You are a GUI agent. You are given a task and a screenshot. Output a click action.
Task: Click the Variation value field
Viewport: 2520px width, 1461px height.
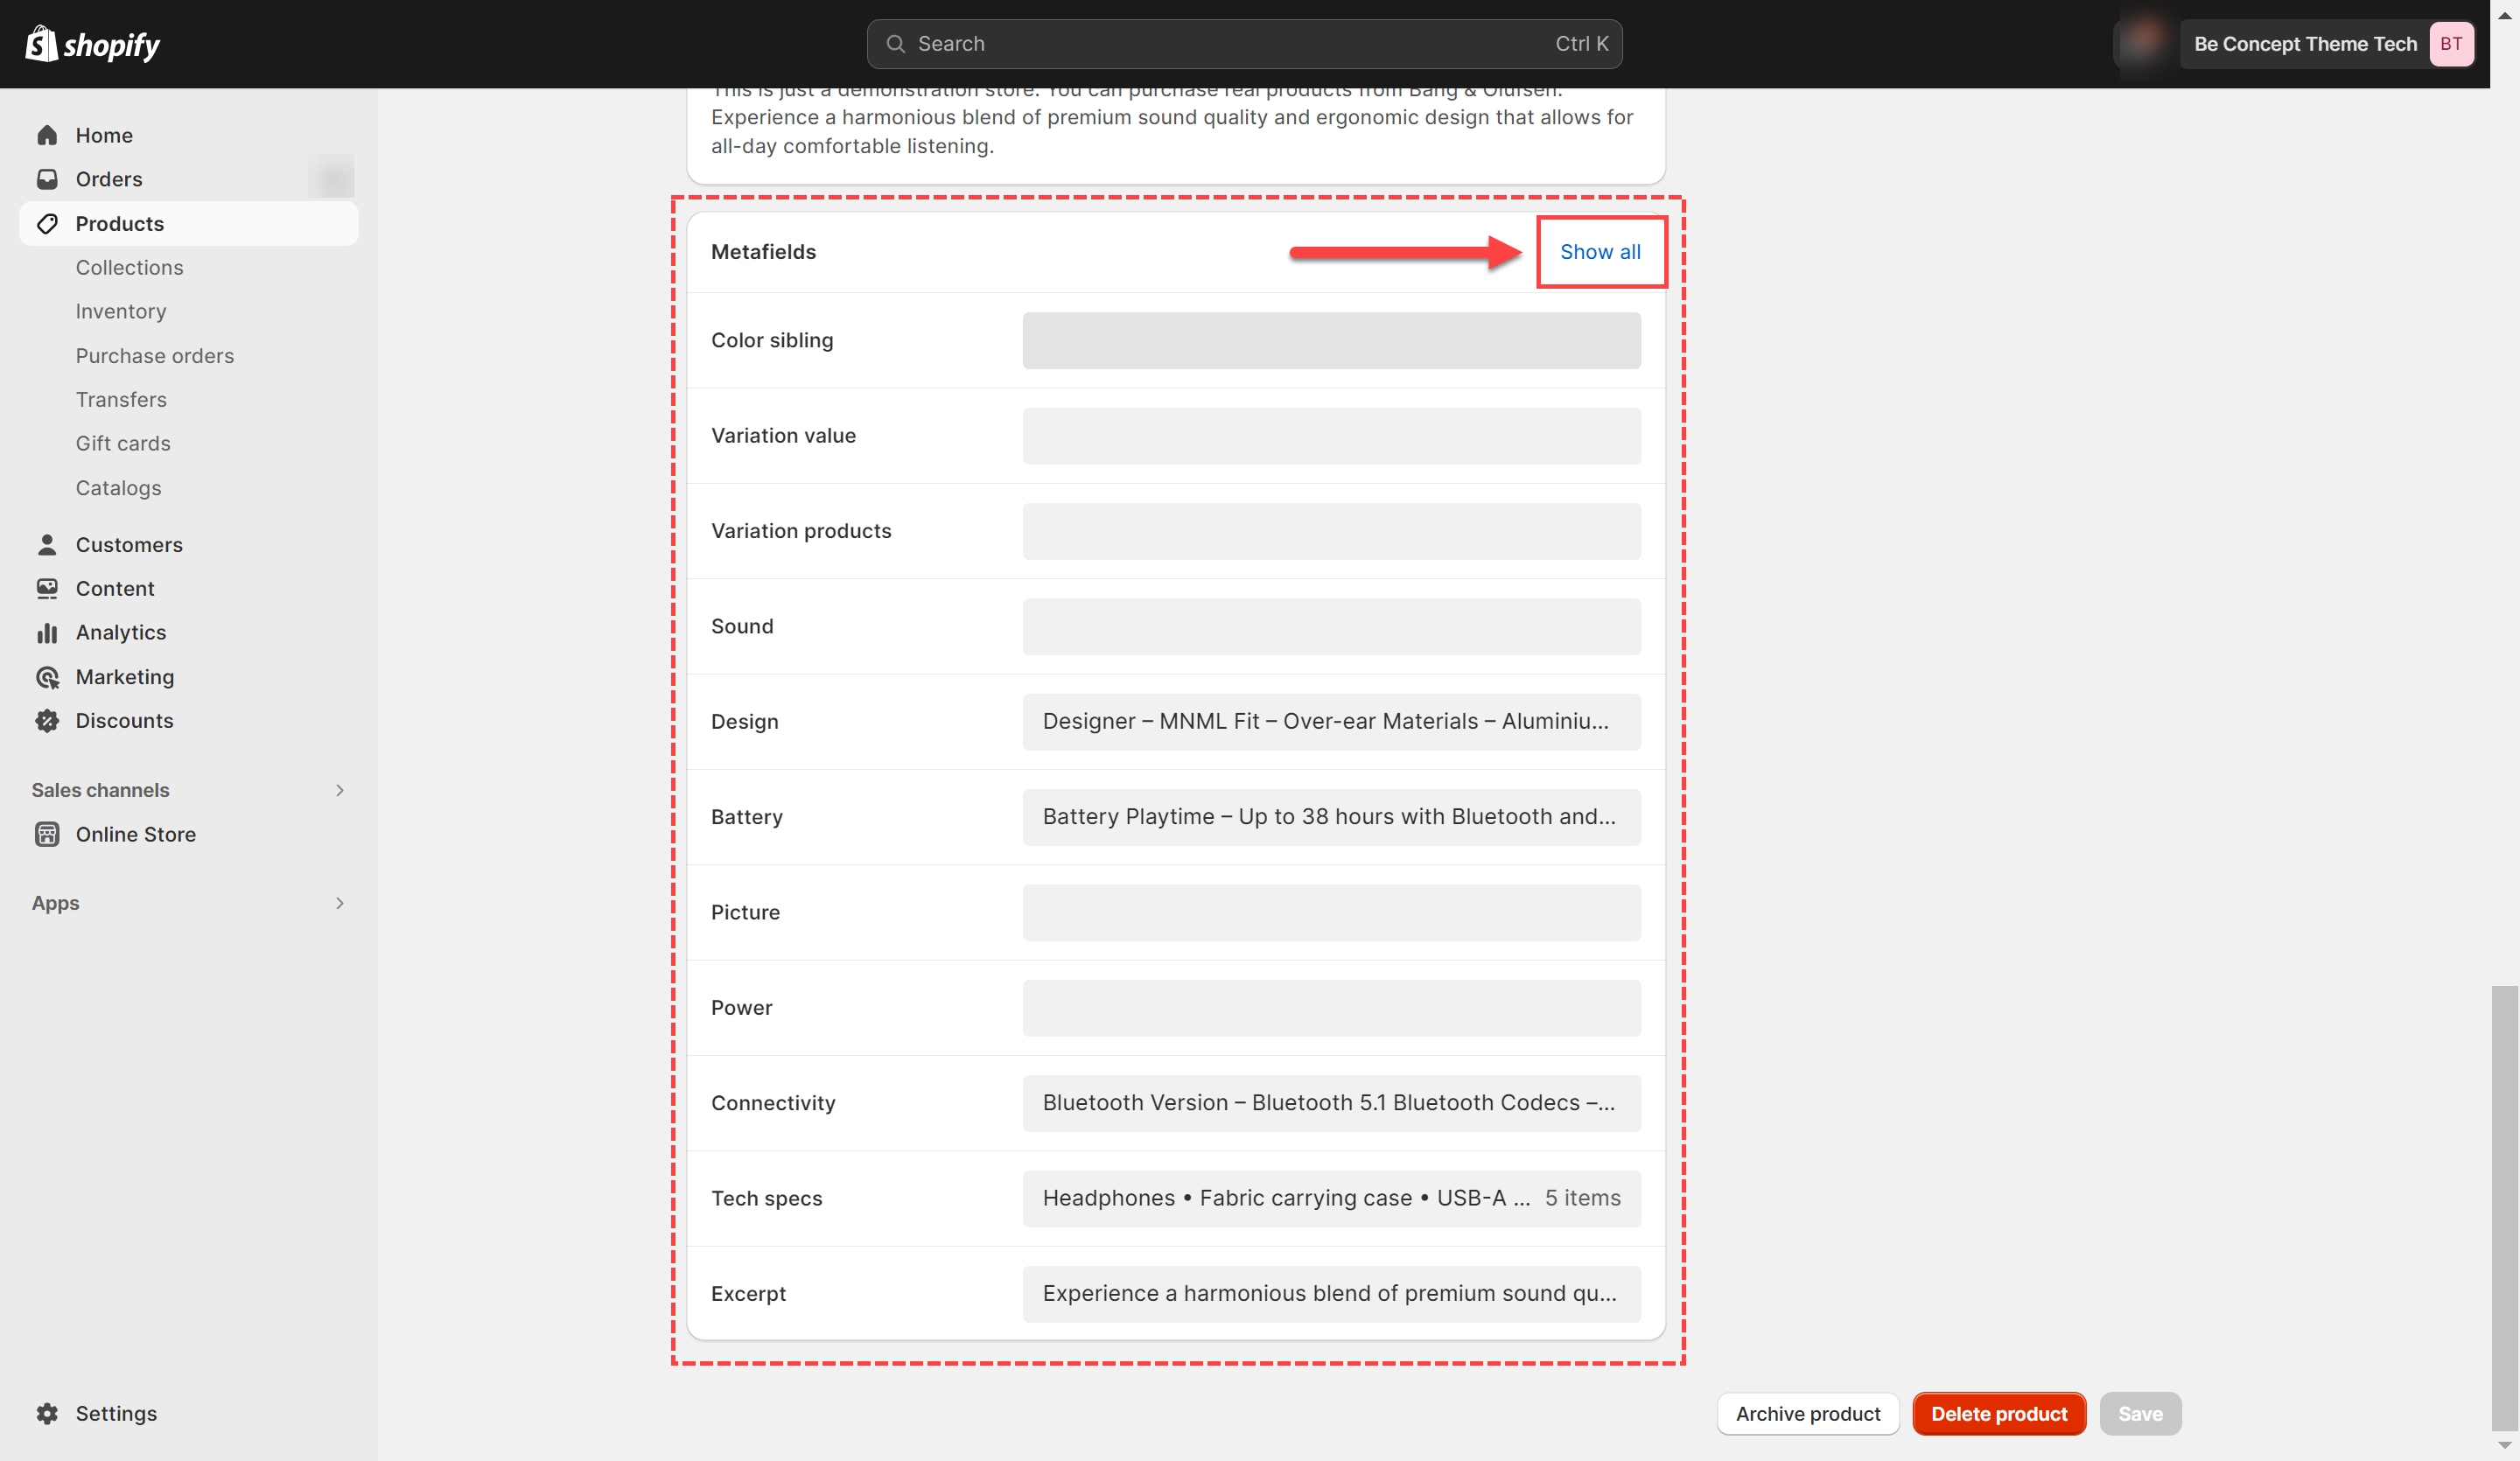tap(1331, 436)
